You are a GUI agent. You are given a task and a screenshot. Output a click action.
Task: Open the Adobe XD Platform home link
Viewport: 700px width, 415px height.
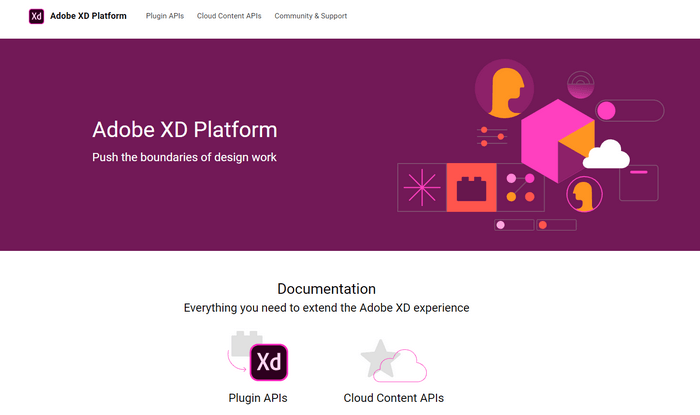click(88, 16)
